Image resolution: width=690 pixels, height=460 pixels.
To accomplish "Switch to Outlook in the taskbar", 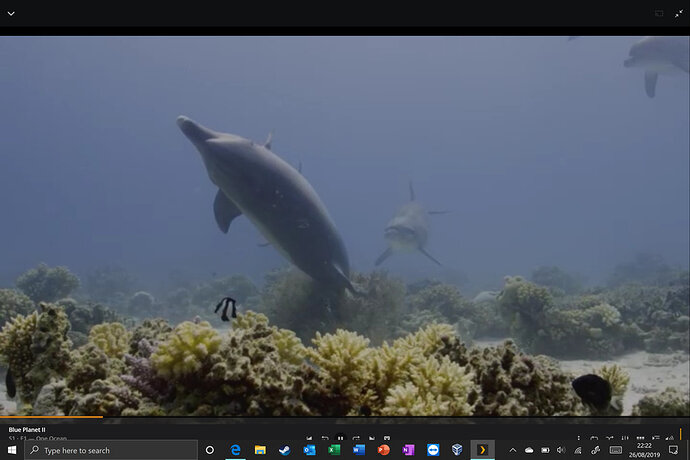I will coord(309,451).
